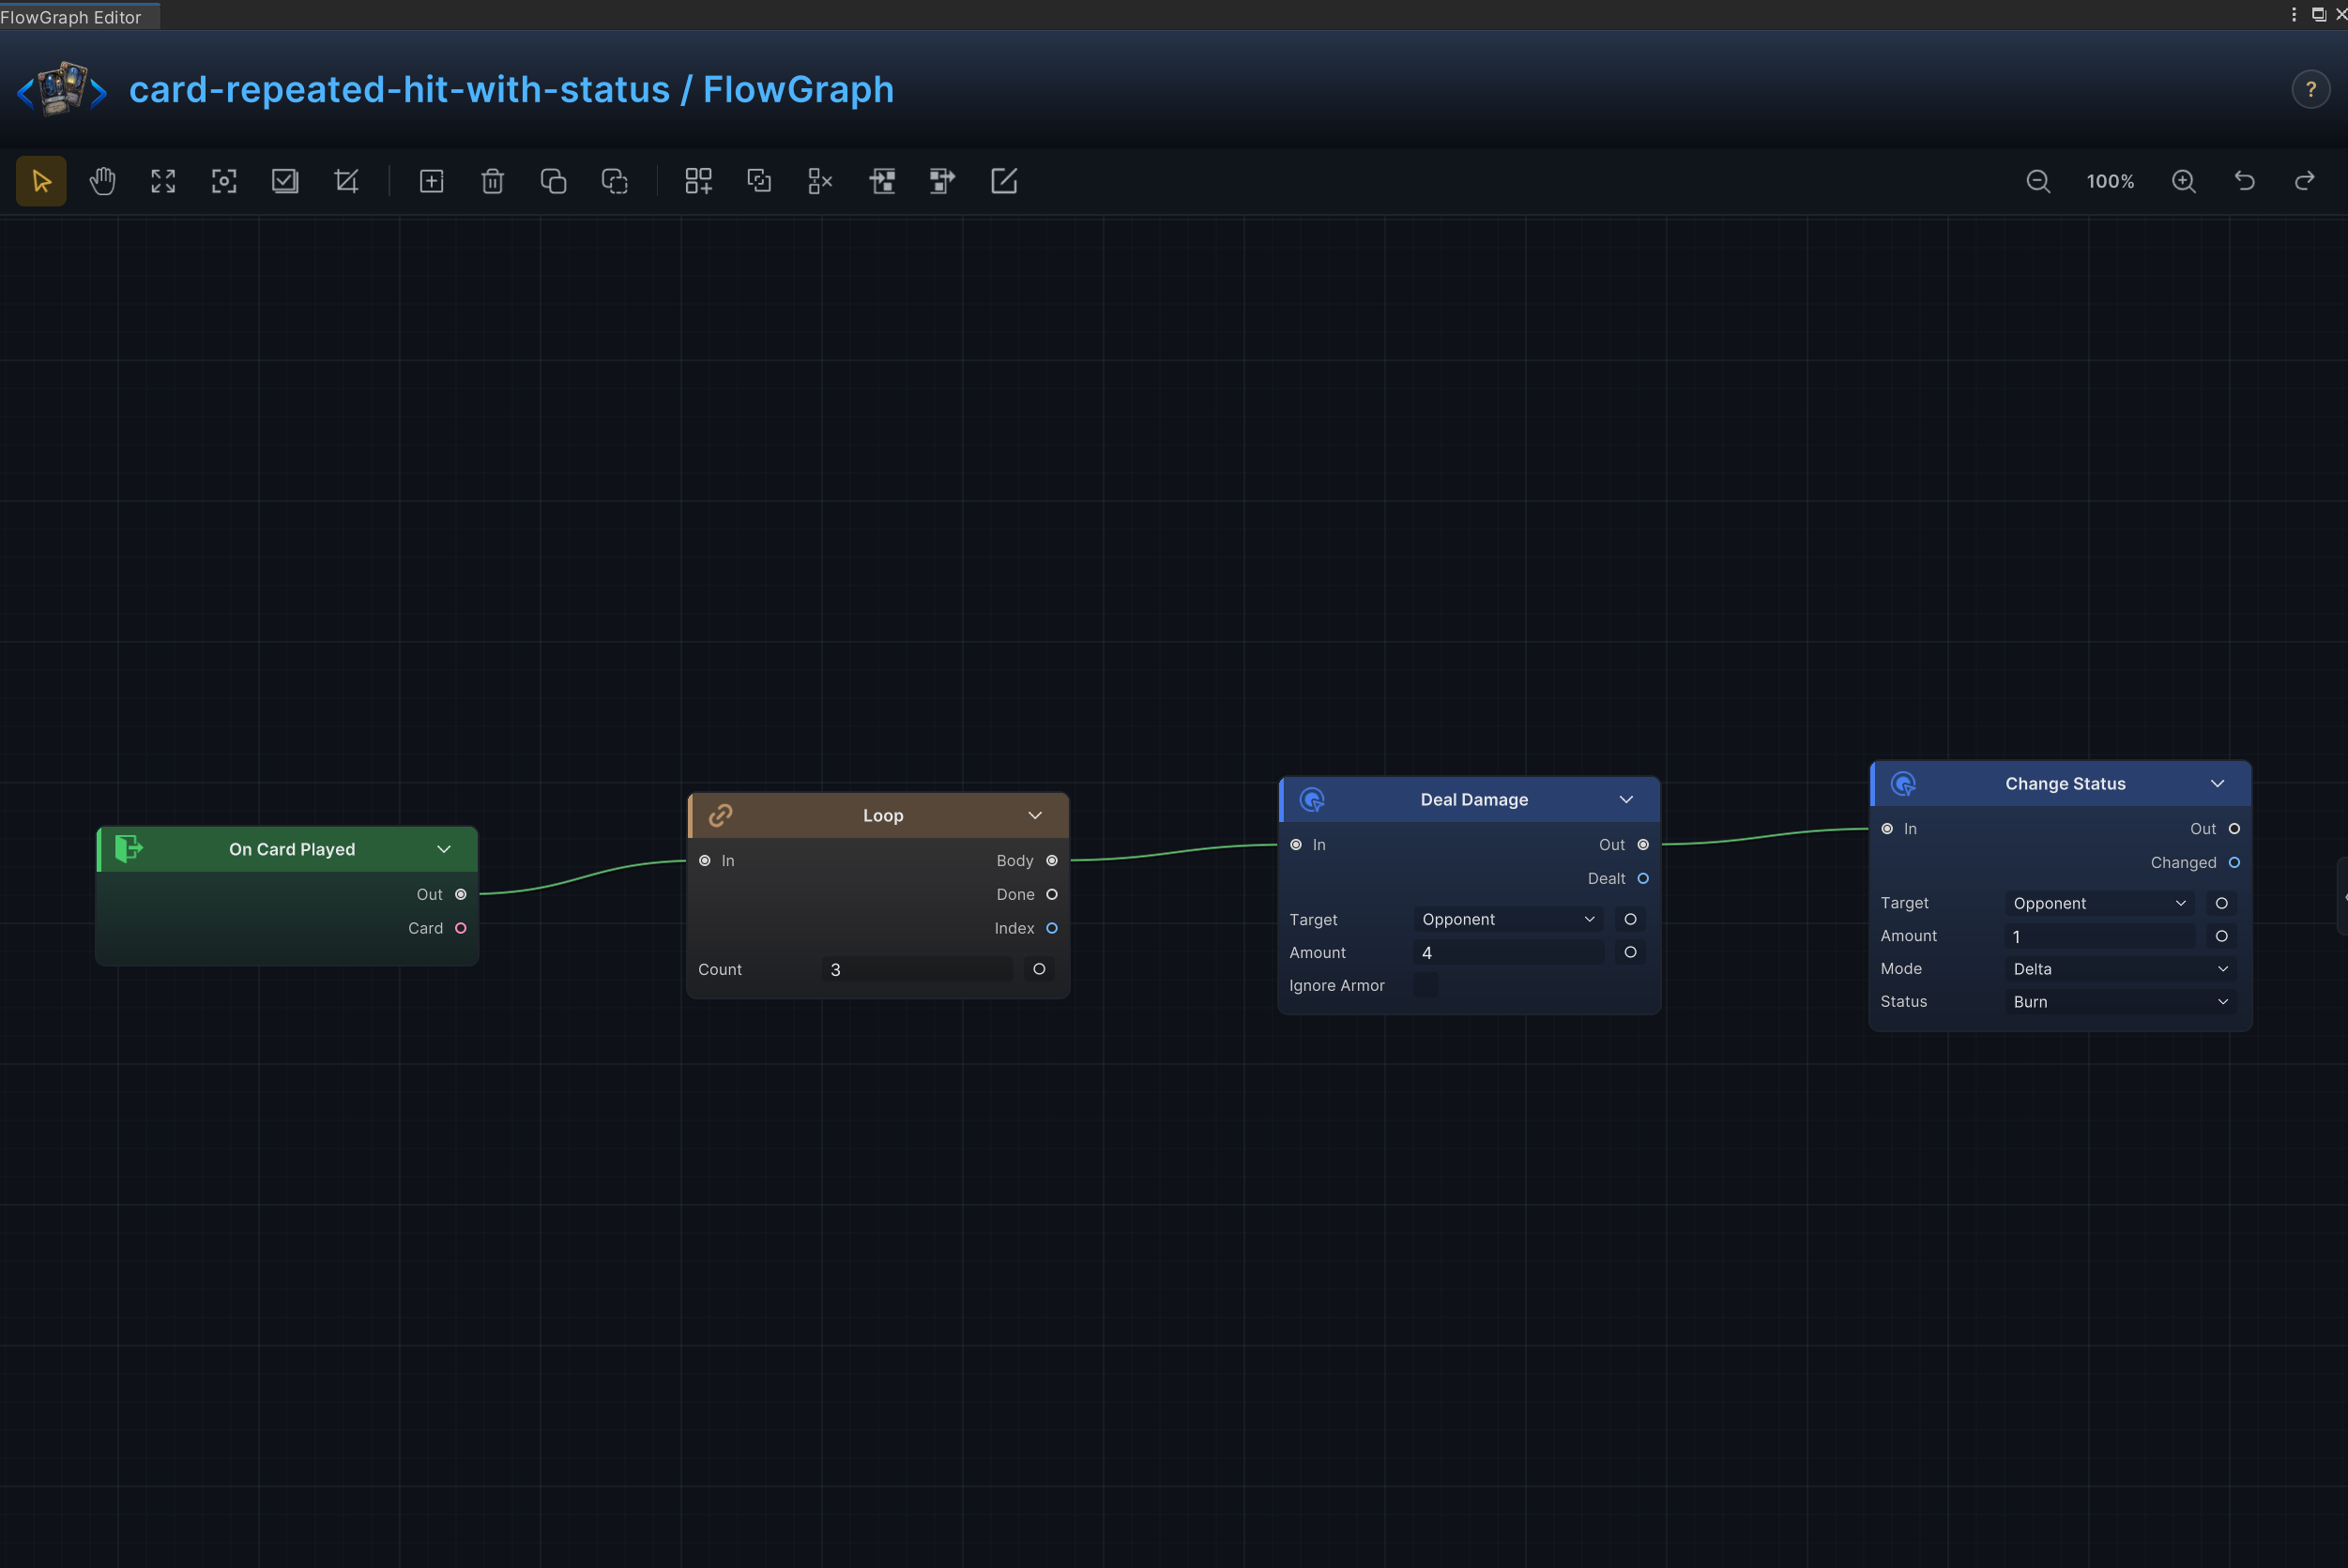Click the Dealt output port
2348x1568 pixels.
pos(1643,878)
